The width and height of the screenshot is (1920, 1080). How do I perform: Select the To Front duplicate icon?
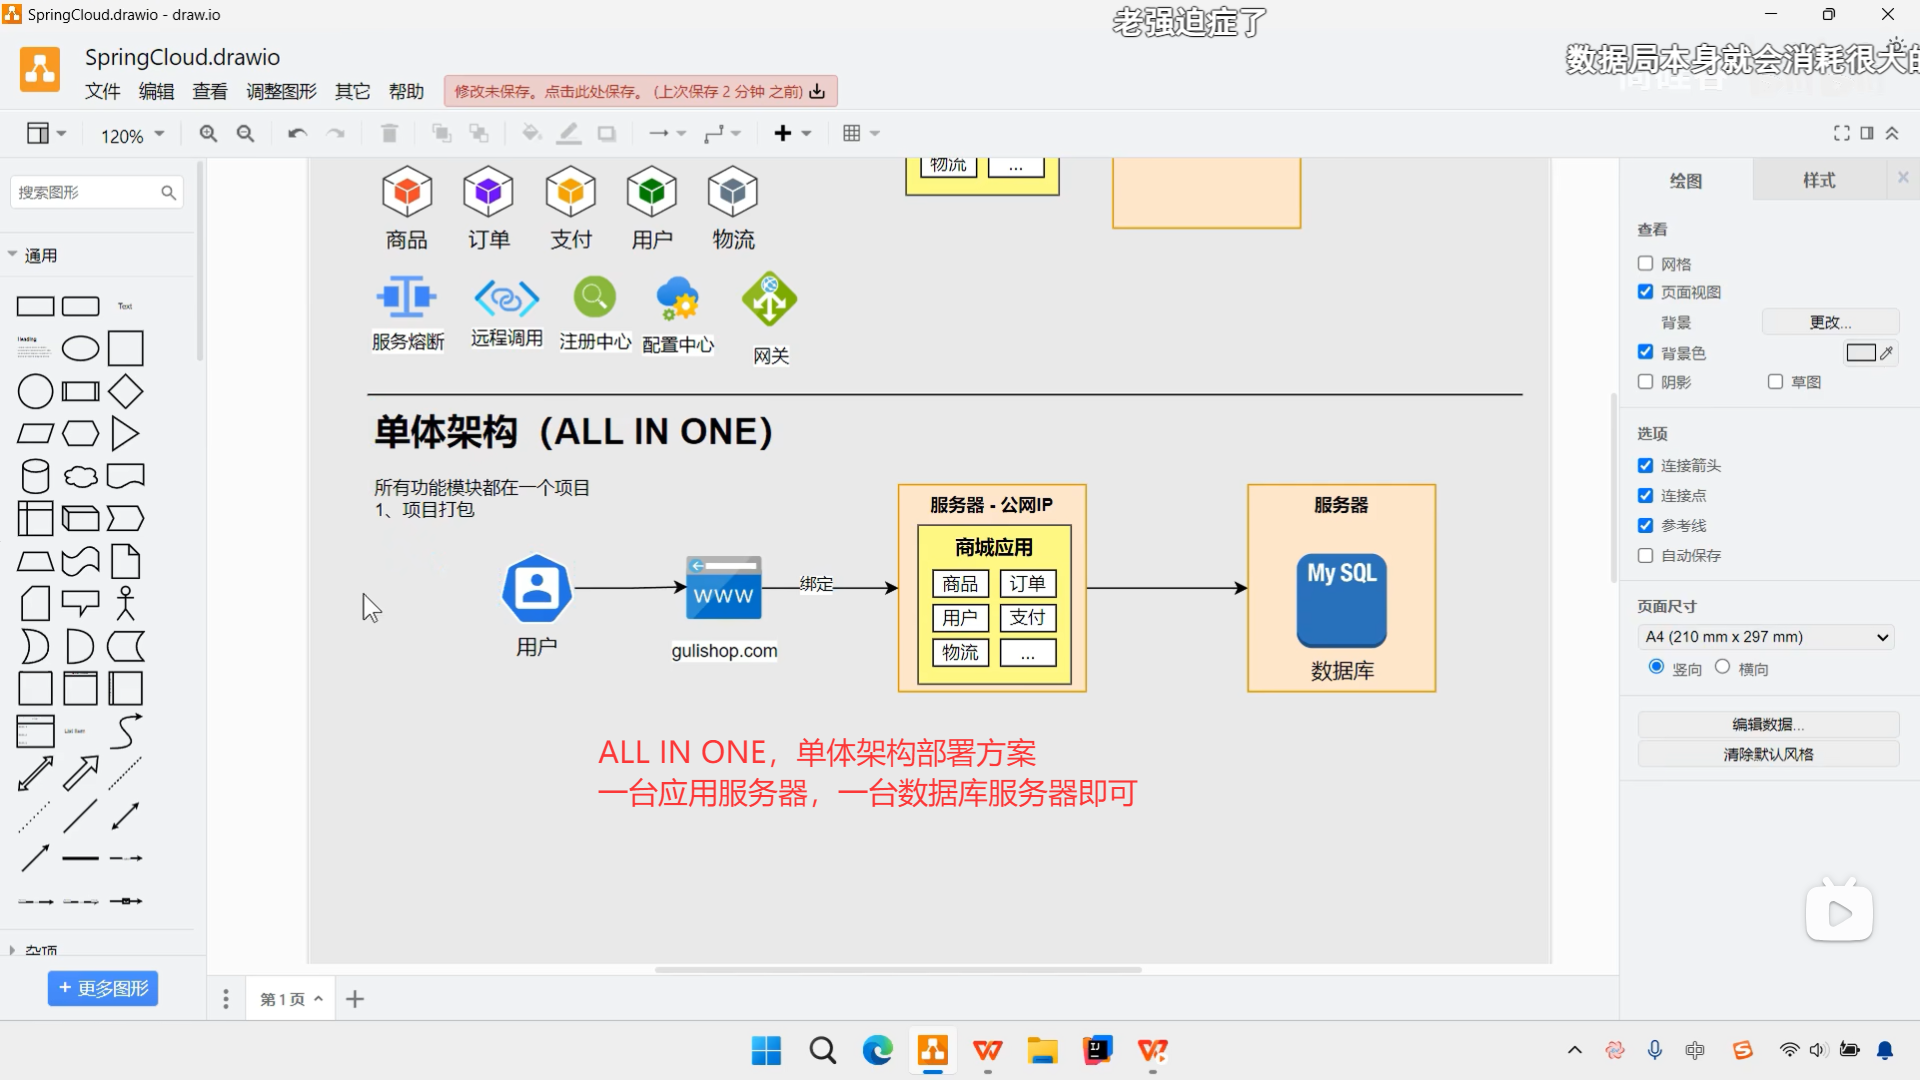(441, 132)
